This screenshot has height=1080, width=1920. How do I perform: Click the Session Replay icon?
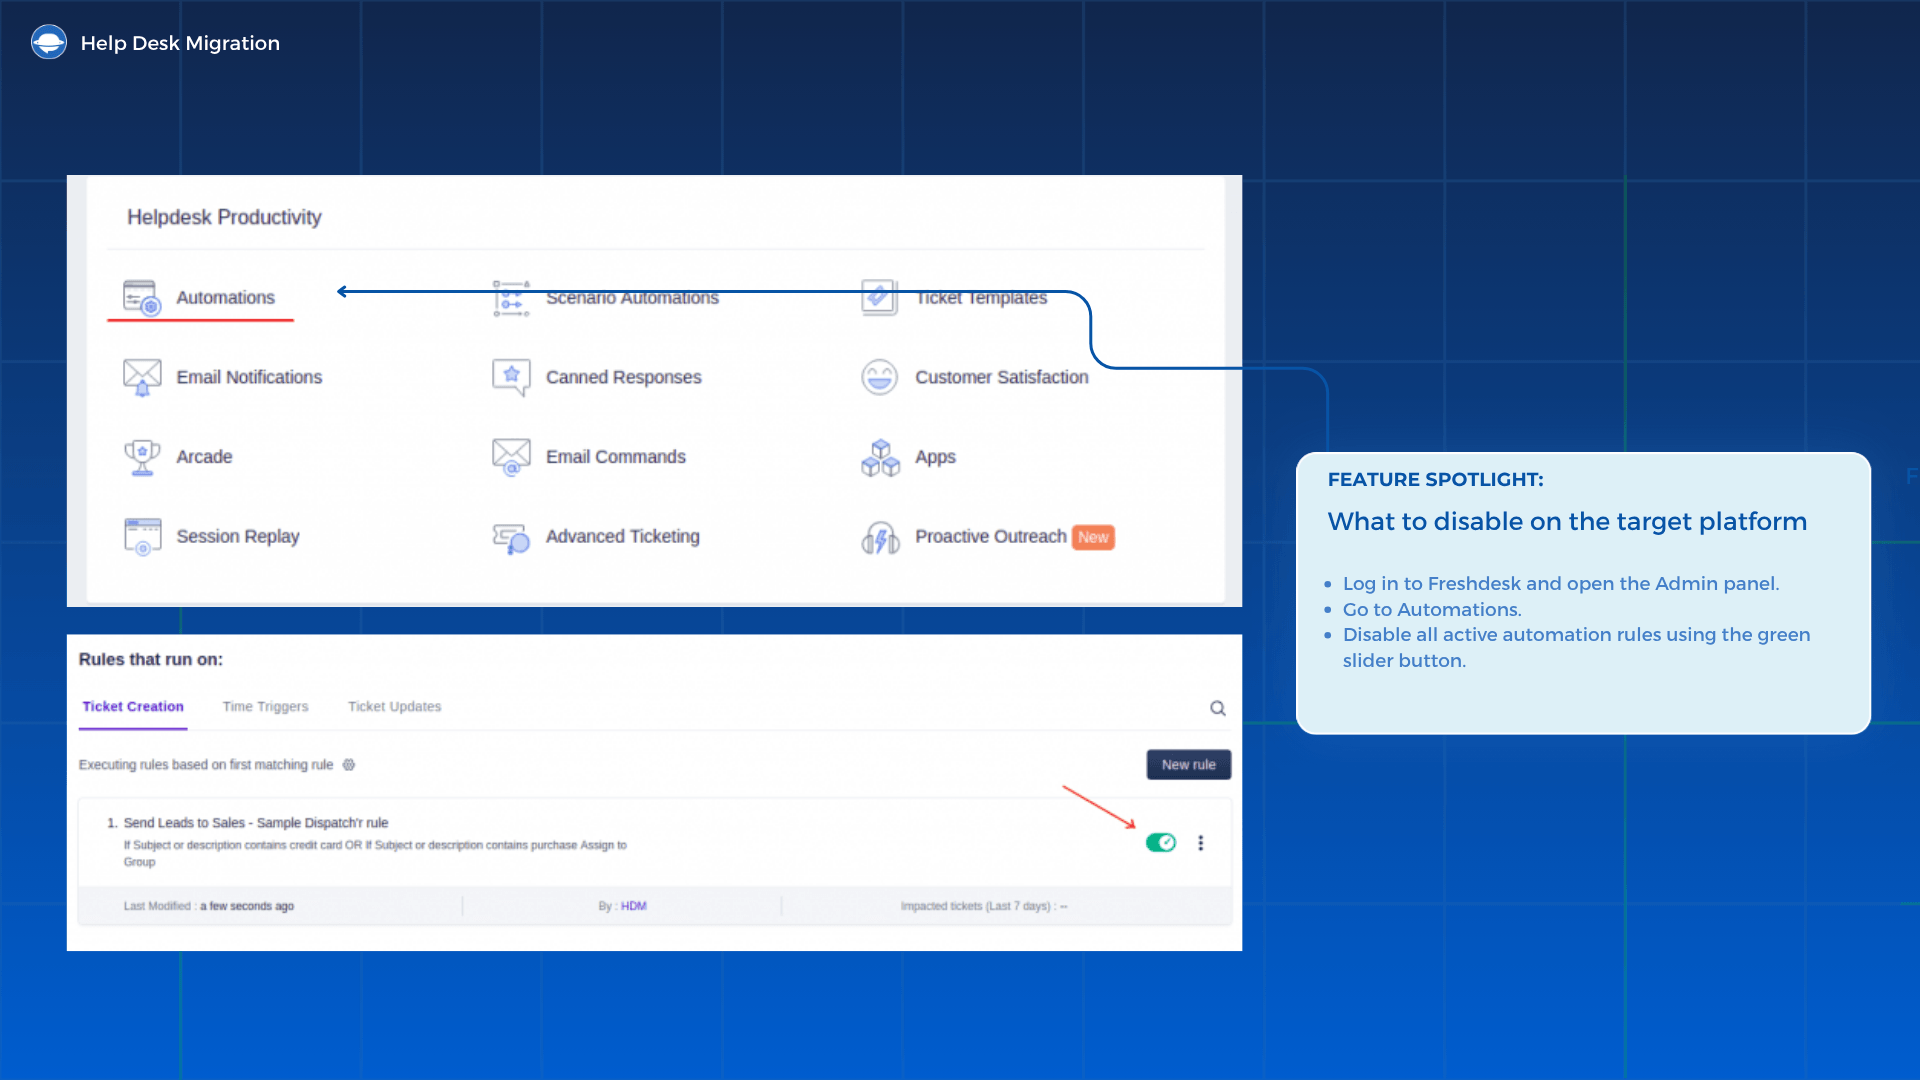point(142,537)
